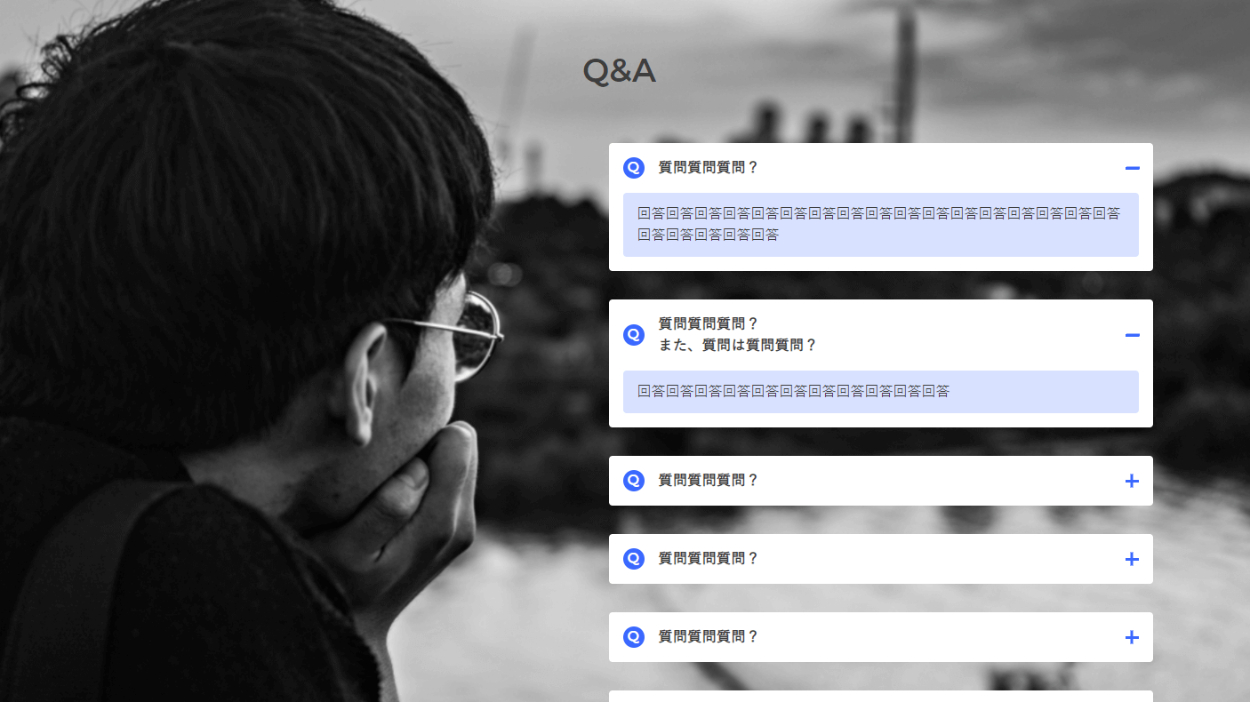Collapse the first question using its minus icon
The width and height of the screenshot is (1250, 702).
point(1132,169)
